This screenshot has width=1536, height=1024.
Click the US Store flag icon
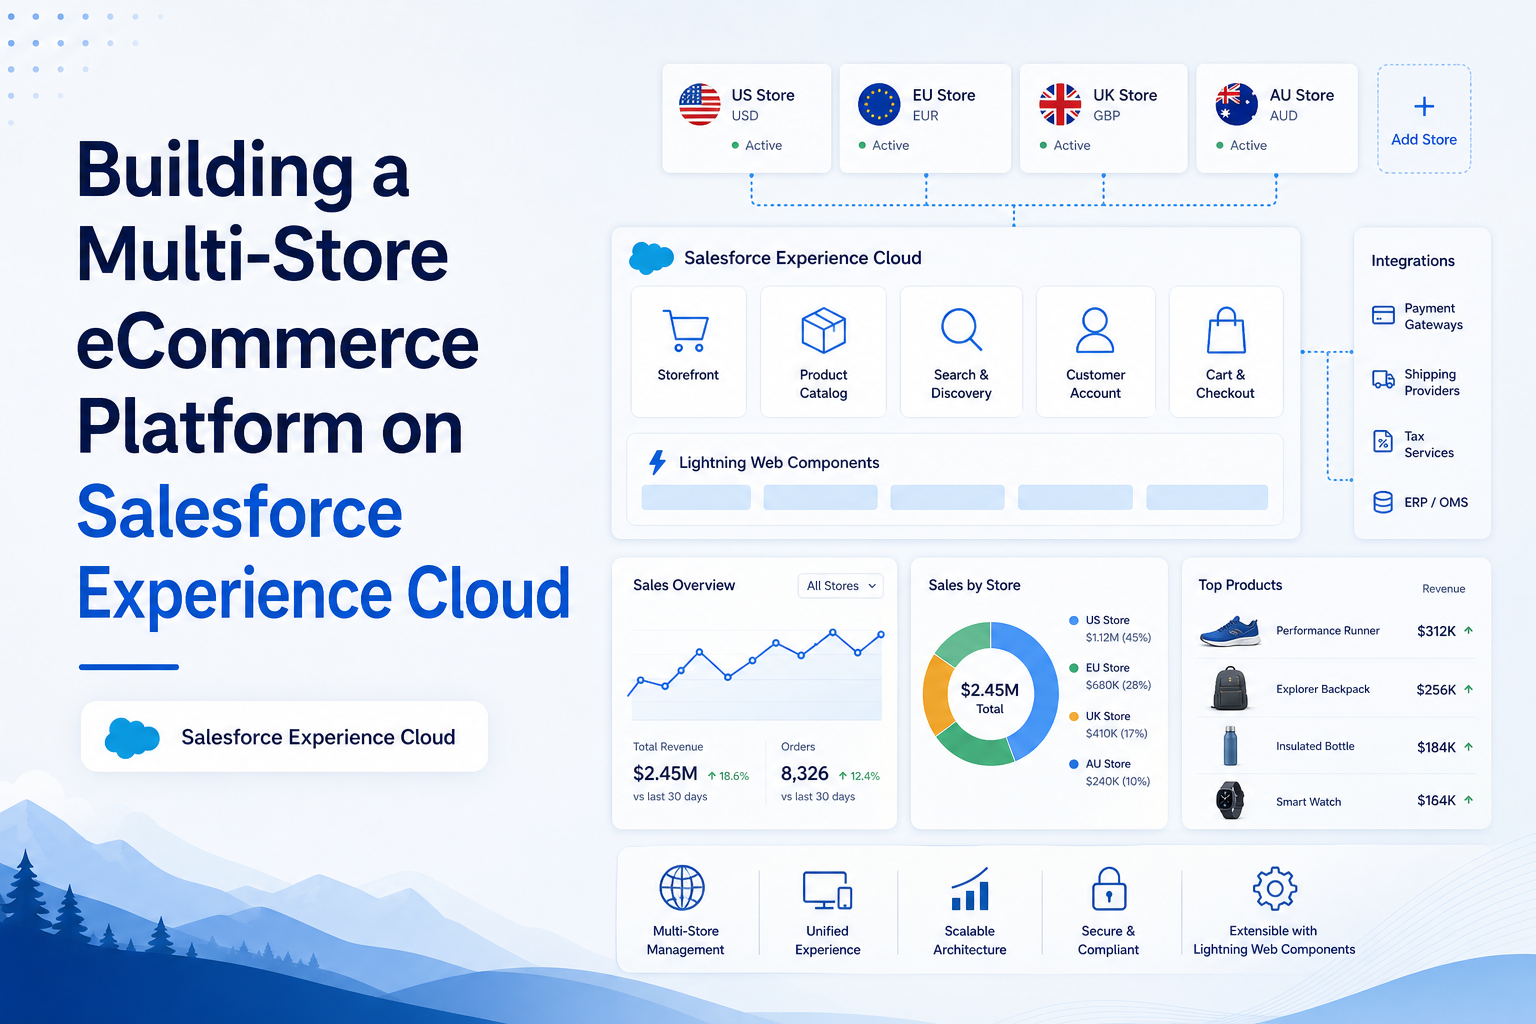[x=700, y=104]
